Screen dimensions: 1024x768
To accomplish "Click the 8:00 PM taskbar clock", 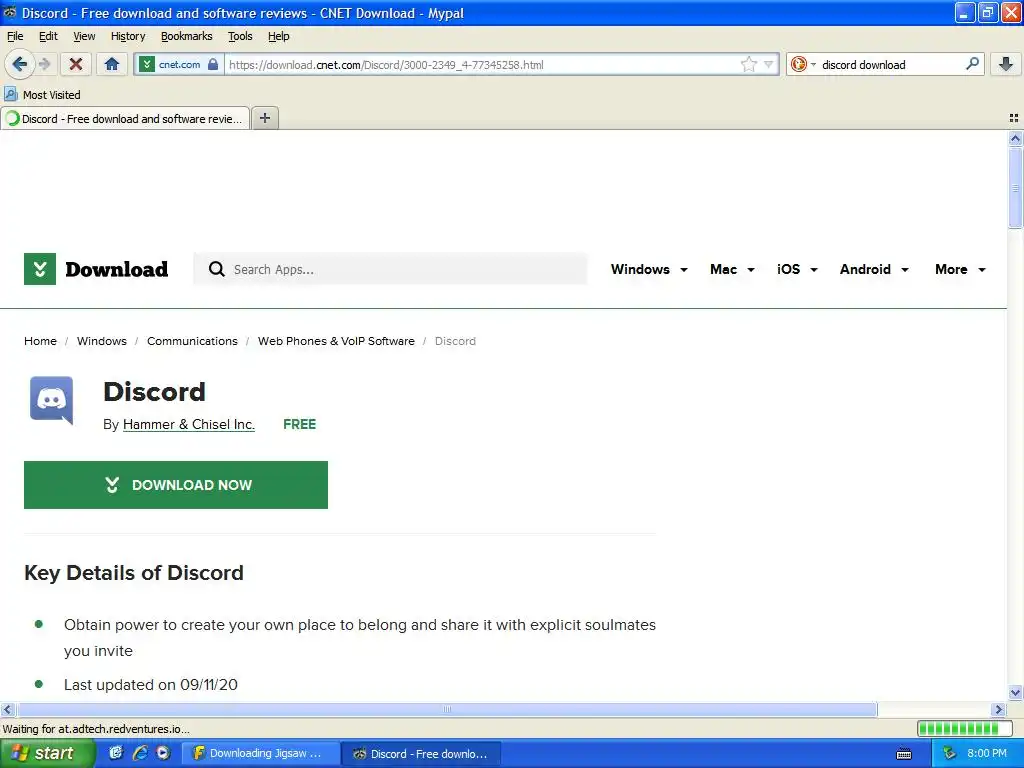I will pyautogui.click(x=987, y=753).
